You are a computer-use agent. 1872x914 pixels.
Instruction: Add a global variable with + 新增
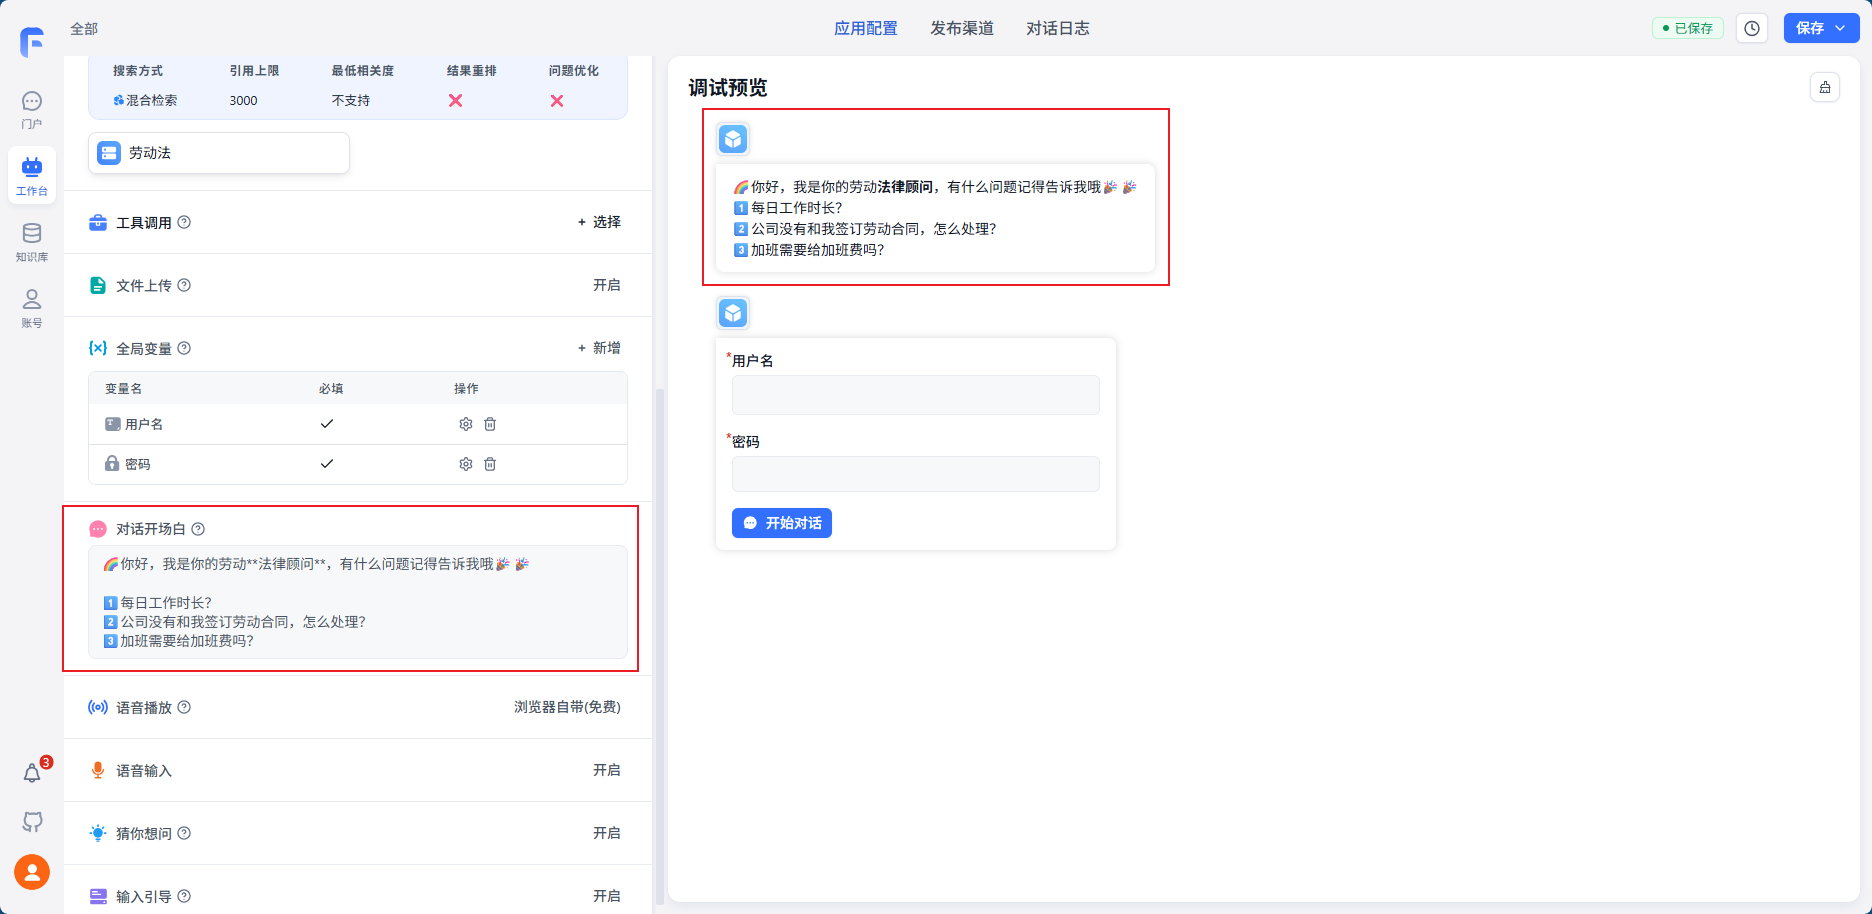[x=599, y=348]
